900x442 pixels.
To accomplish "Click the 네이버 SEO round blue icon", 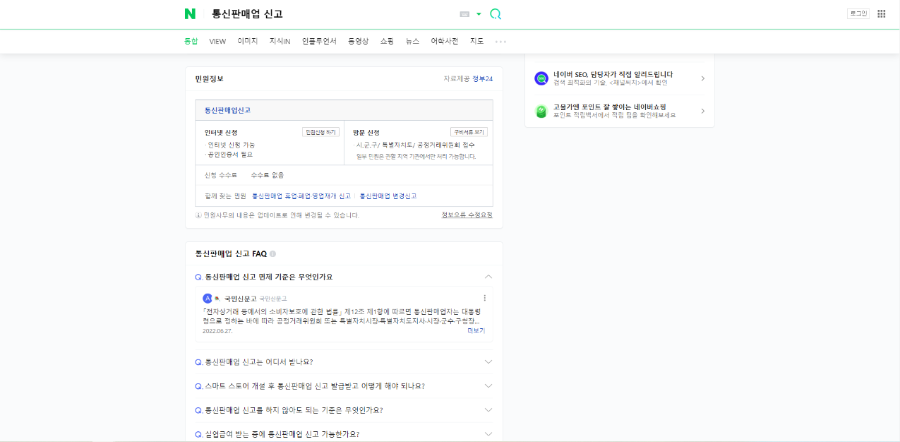I will click(x=541, y=79).
